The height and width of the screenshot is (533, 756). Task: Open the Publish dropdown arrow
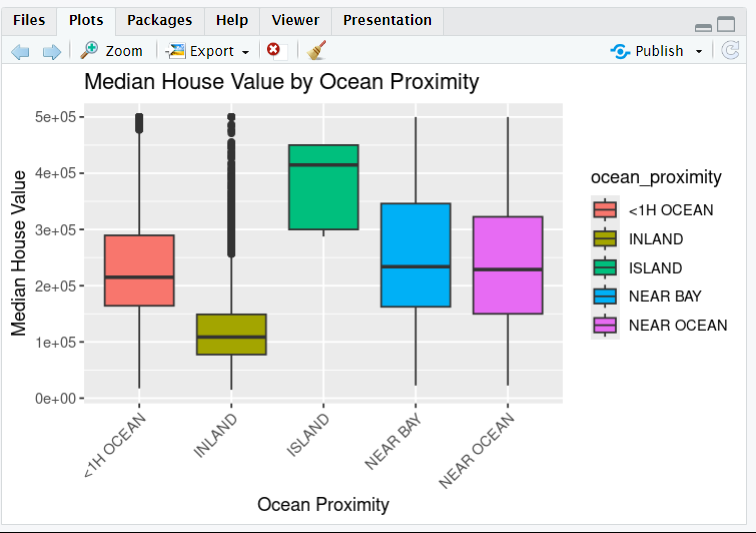[x=699, y=52]
